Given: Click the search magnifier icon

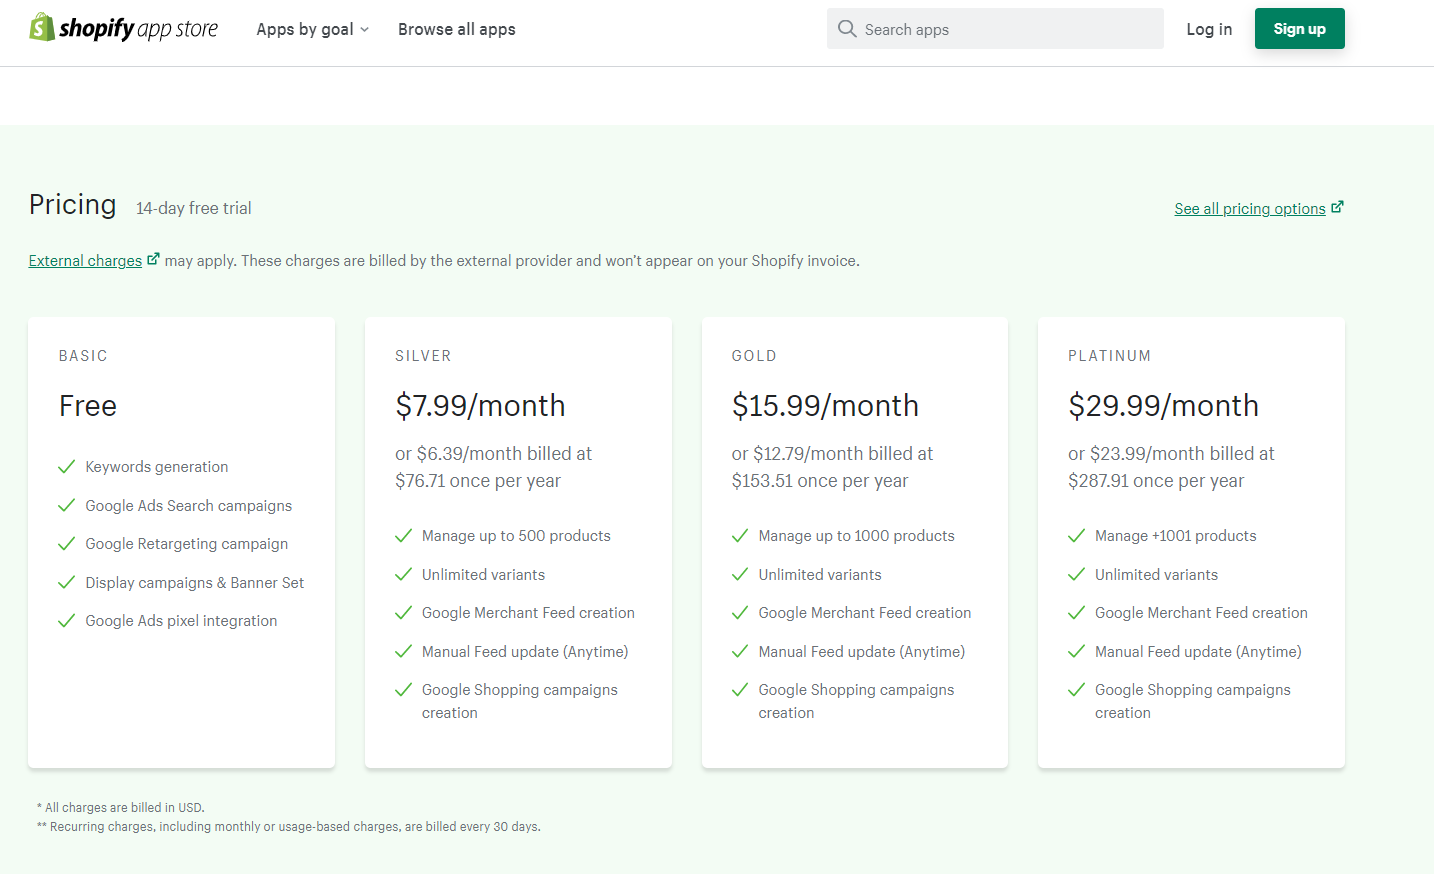Looking at the screenshot, I should pos(847,29).
